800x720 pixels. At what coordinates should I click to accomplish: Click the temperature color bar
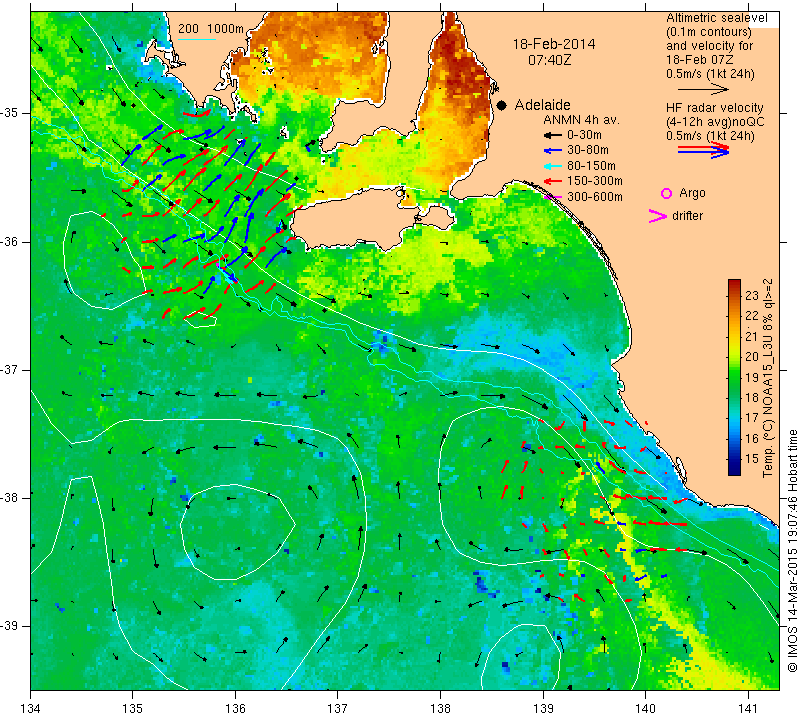(734, 377)
